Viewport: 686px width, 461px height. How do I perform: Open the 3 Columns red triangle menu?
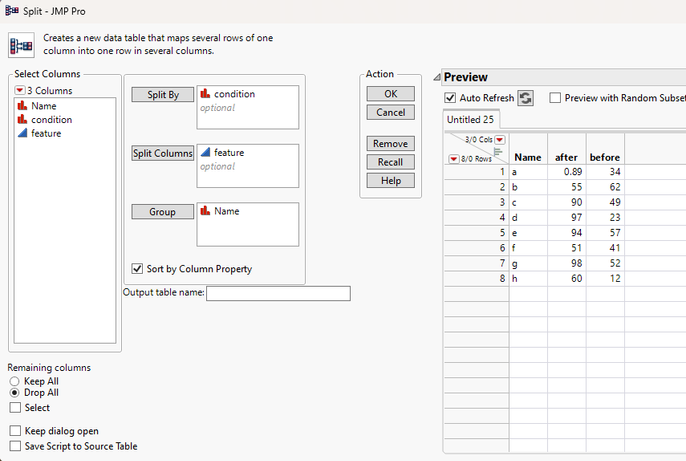click(x=20, y=91)
